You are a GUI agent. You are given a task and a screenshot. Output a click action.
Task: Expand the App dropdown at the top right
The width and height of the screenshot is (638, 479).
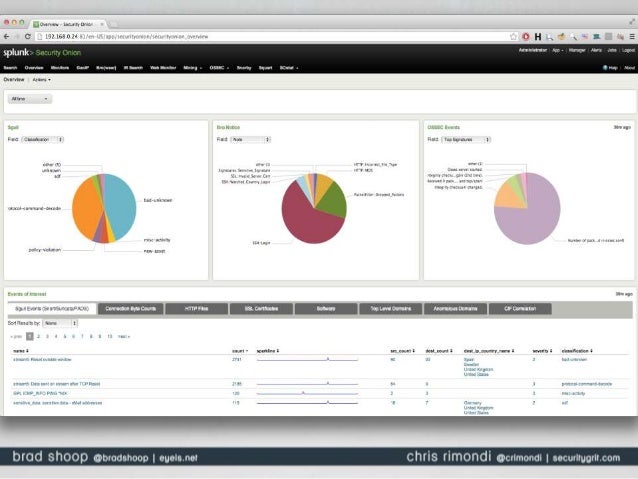click(557, 50)
